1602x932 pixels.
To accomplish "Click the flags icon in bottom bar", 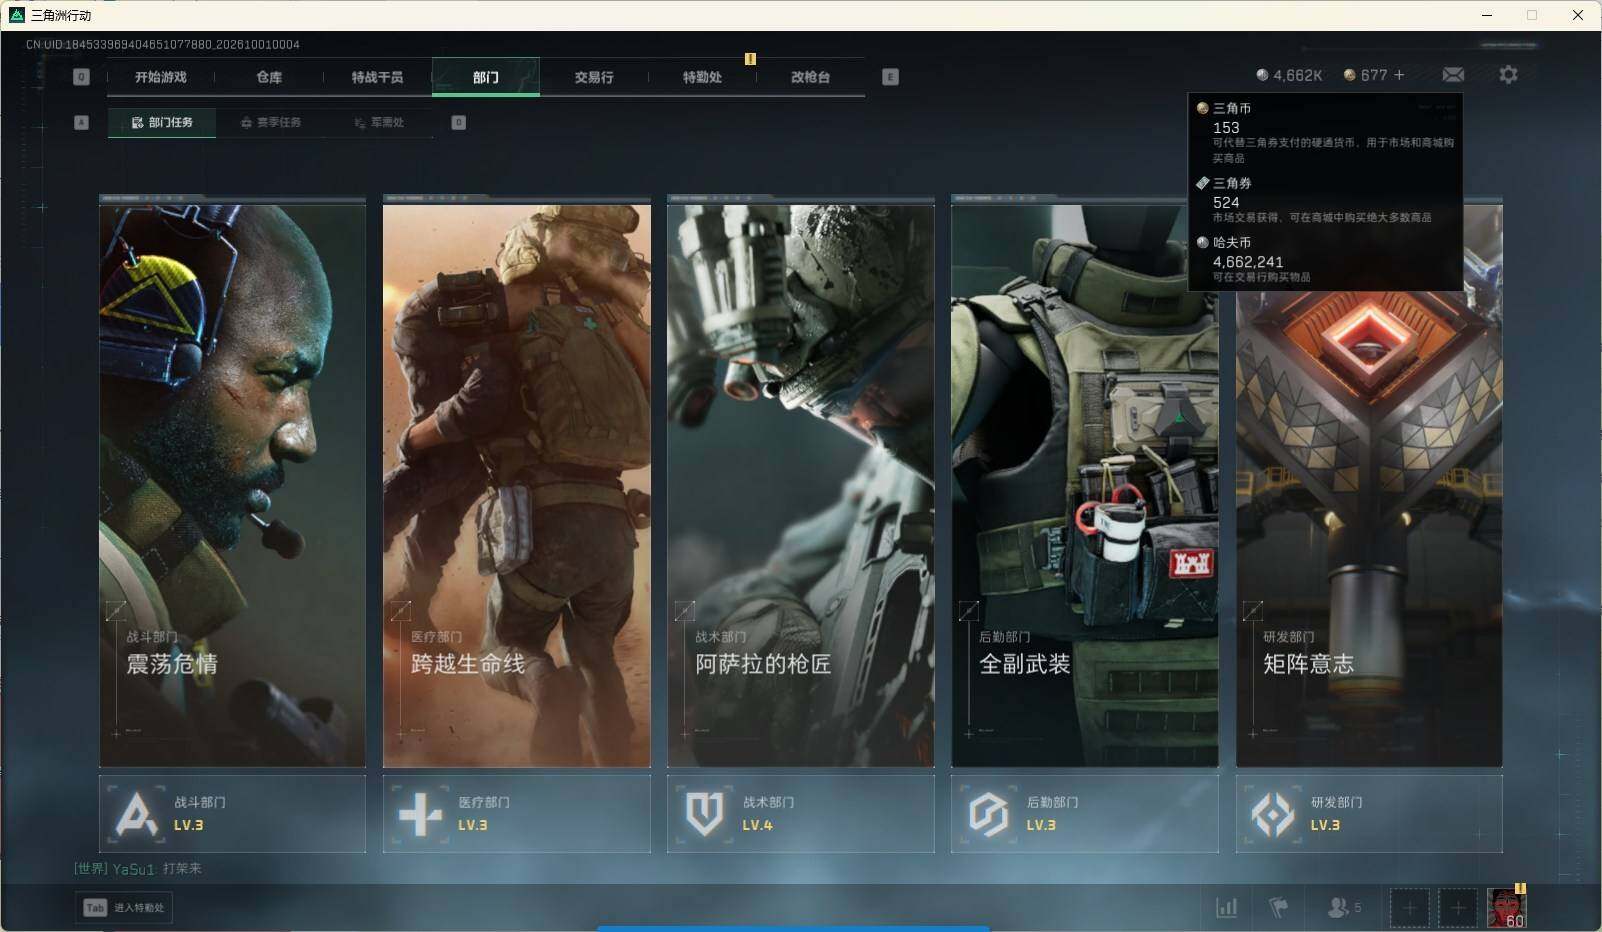I will coord(1278,907).
